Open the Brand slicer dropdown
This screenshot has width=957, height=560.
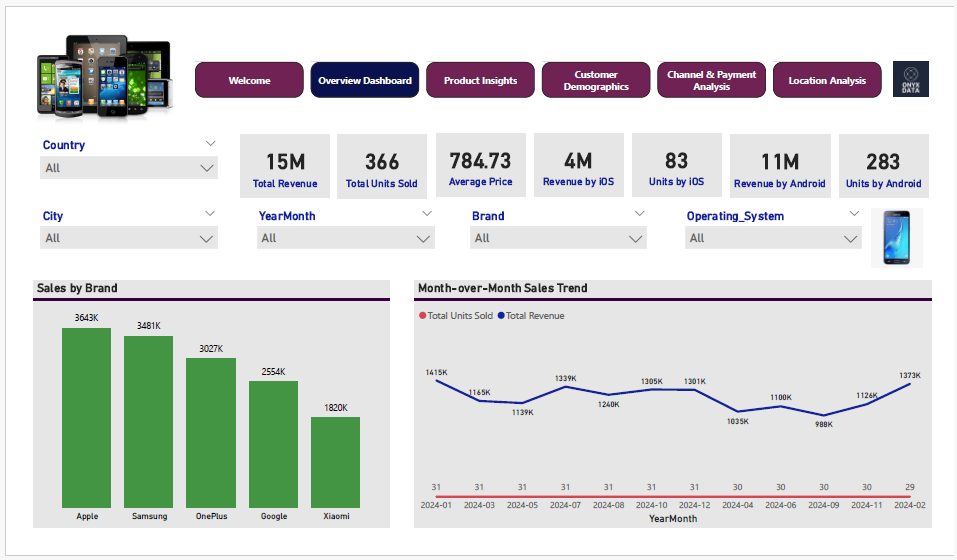pyautogui.click(x=558, y=238)
